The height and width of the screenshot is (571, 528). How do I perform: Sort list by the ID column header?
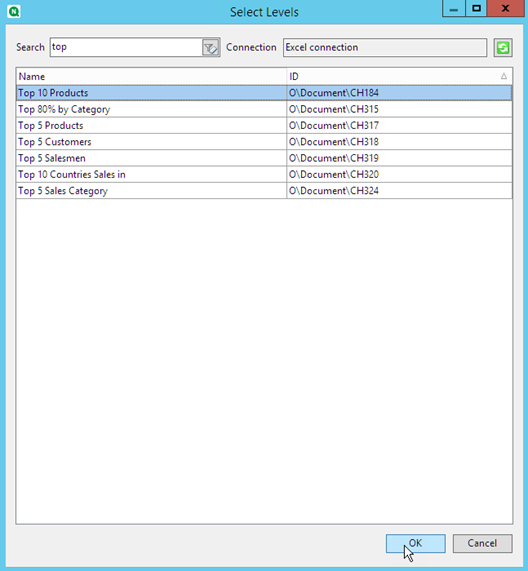coord(399,76)
